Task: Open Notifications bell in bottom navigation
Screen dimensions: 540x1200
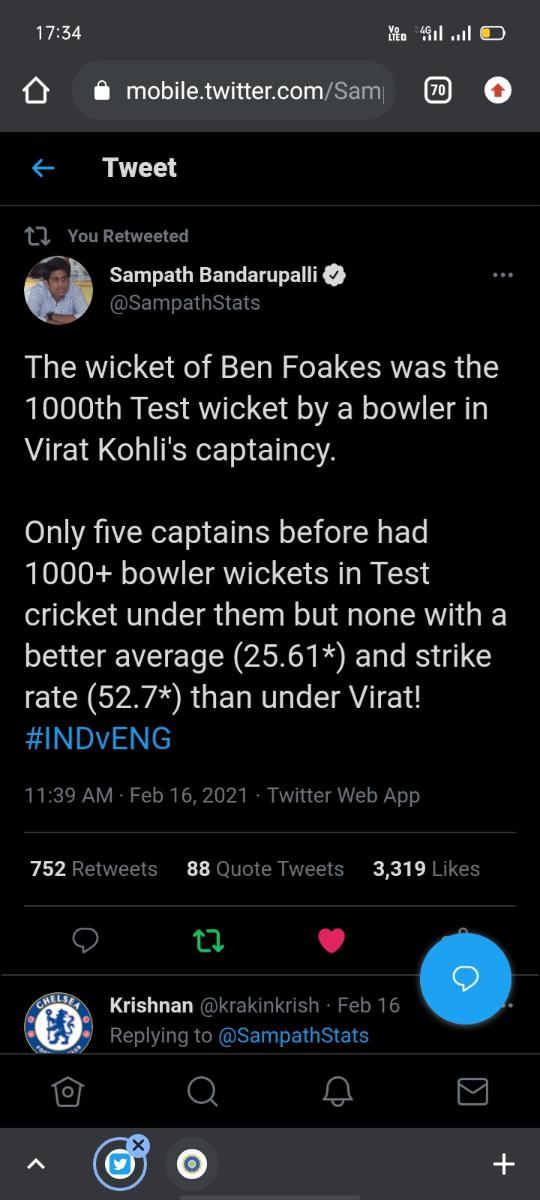Action: [x=337, y=1092]
